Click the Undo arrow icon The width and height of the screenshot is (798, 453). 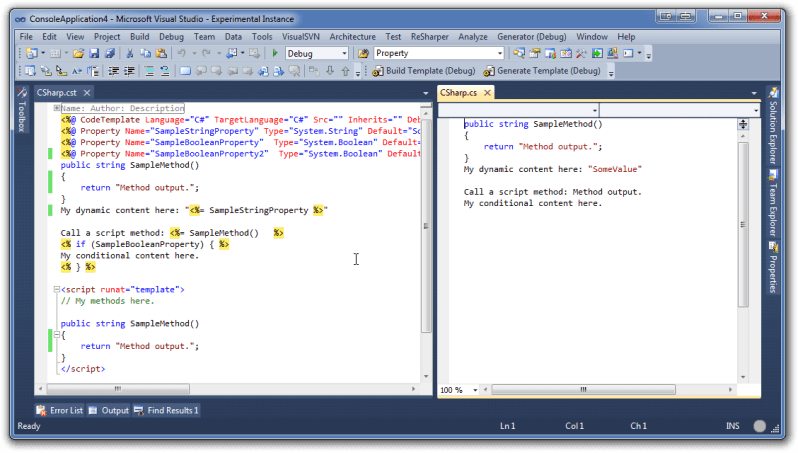coord(182,53)
